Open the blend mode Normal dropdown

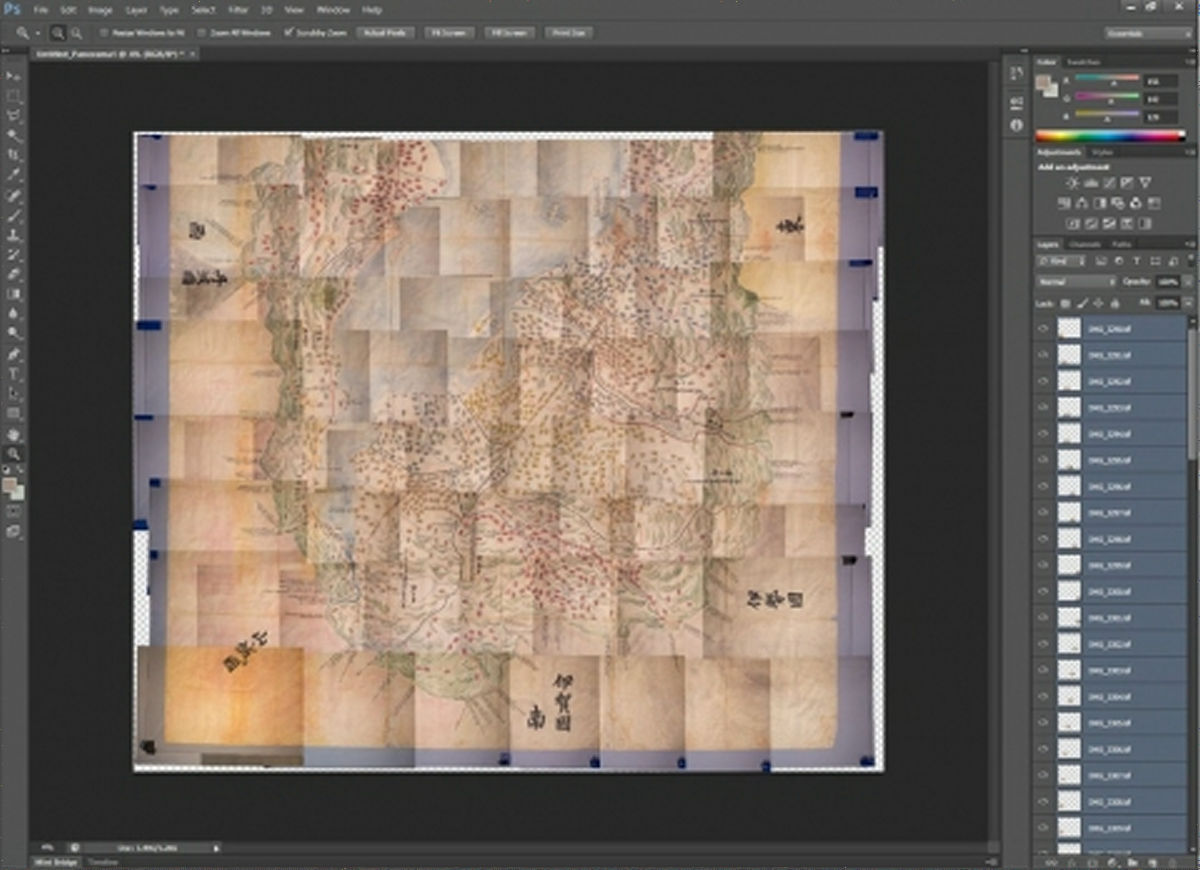pos(1076,282)
